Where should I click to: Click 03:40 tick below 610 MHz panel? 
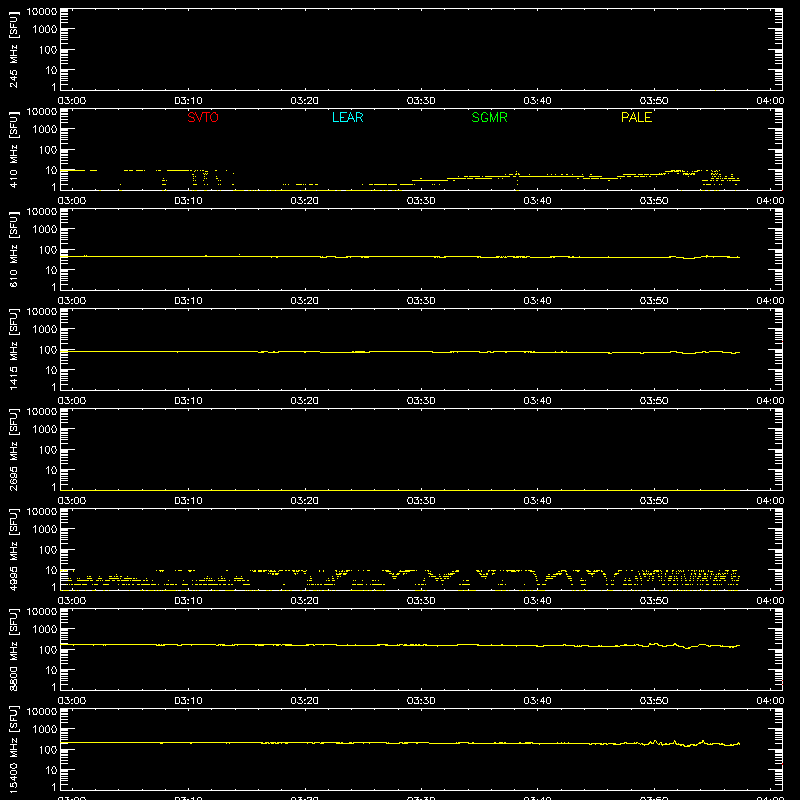(537, 301)
